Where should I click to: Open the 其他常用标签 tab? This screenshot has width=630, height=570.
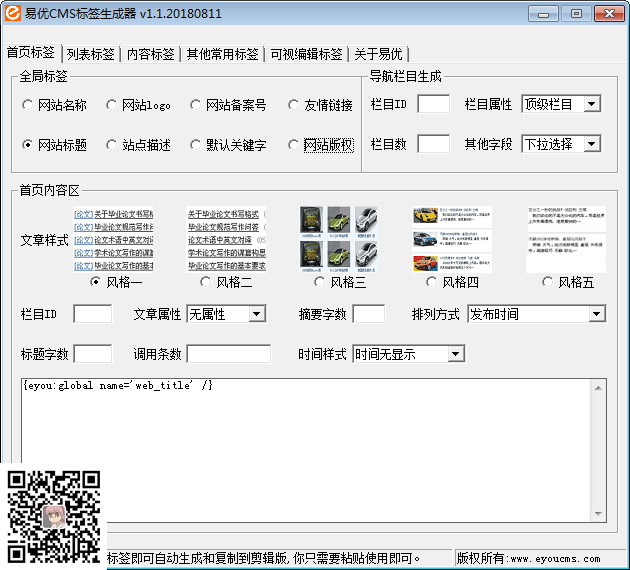coord(223,54)
